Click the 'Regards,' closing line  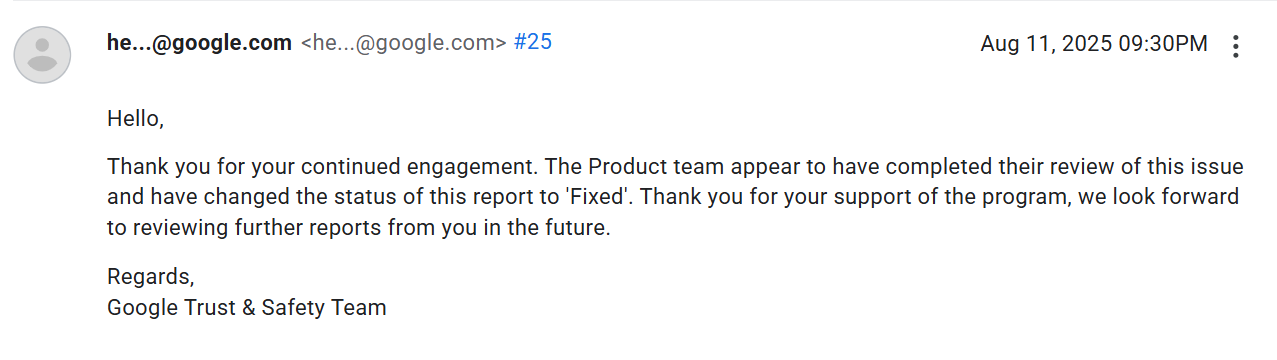click(x=150, y=277)
